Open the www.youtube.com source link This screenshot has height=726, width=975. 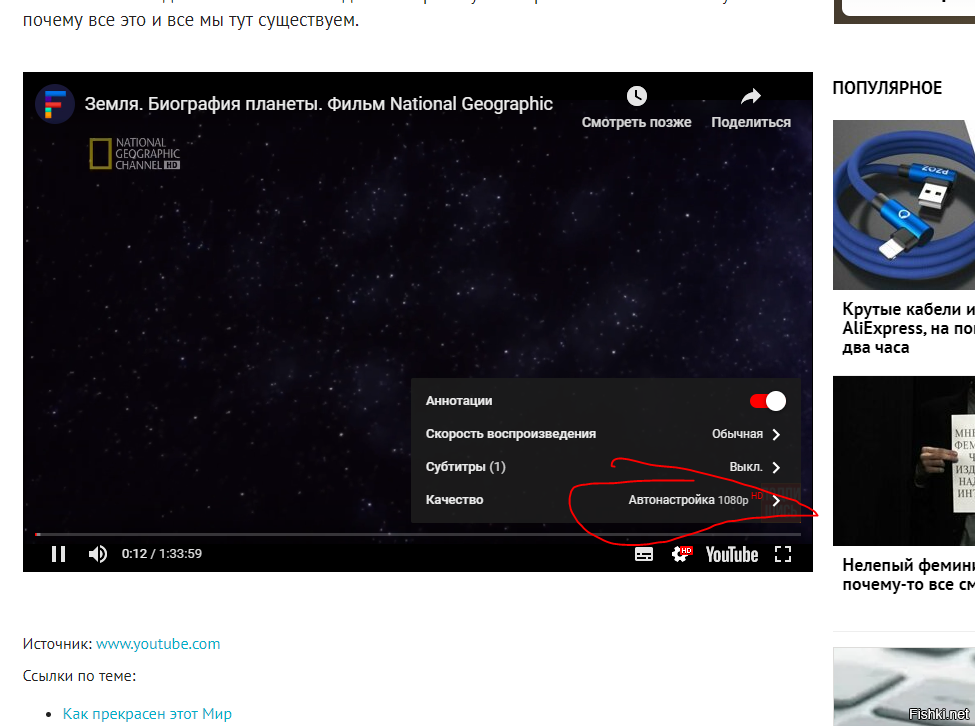[158, 644]
